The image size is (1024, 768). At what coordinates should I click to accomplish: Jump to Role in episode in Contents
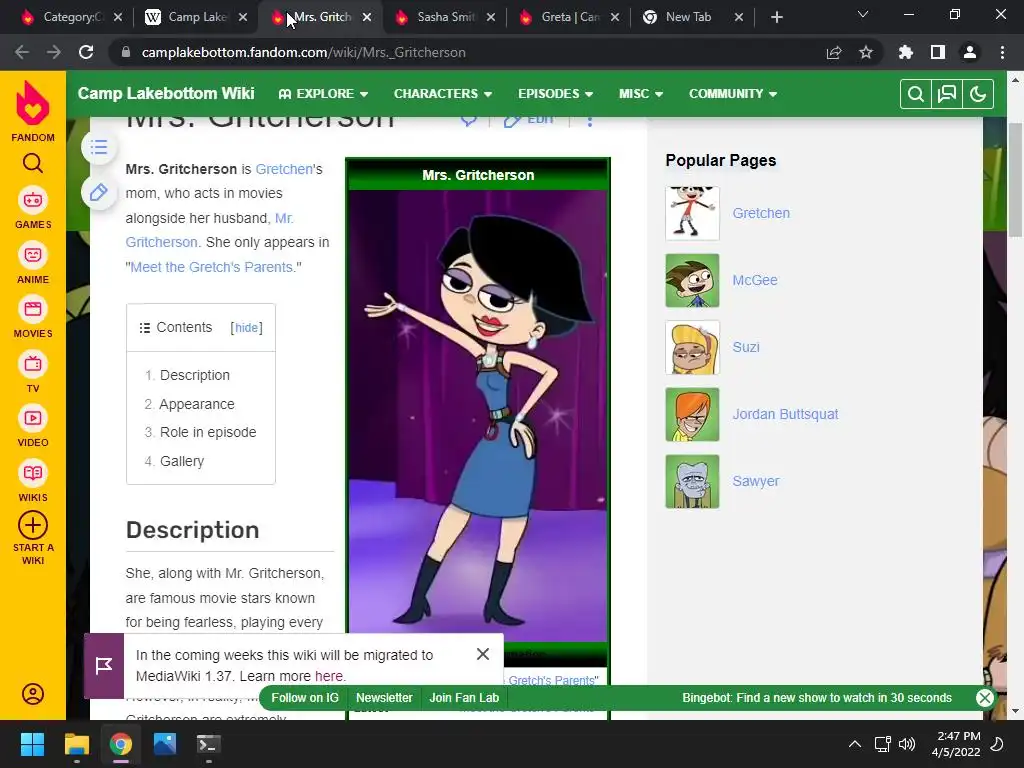(208, 432)
